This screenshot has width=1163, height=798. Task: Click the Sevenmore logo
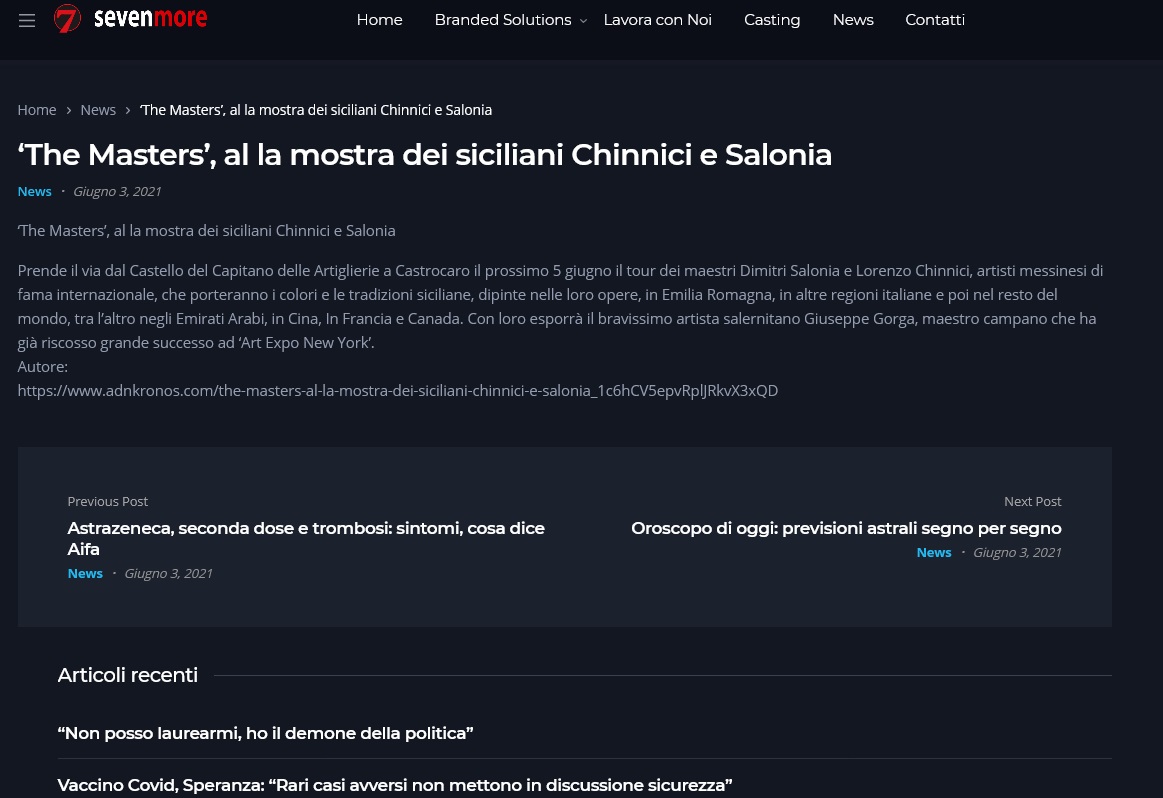click(131, 19)
